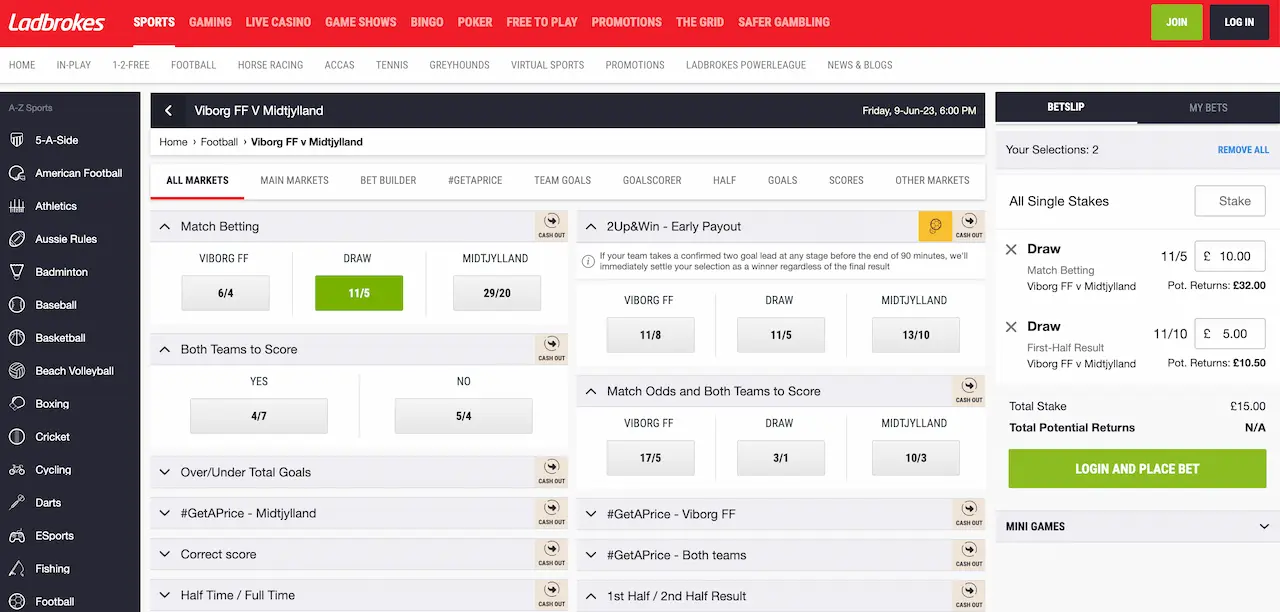Open the Basketball icon
Image resolution: width=1280 pixels, height=612 pixels.
pyautogui.click(x=17, y=338)
